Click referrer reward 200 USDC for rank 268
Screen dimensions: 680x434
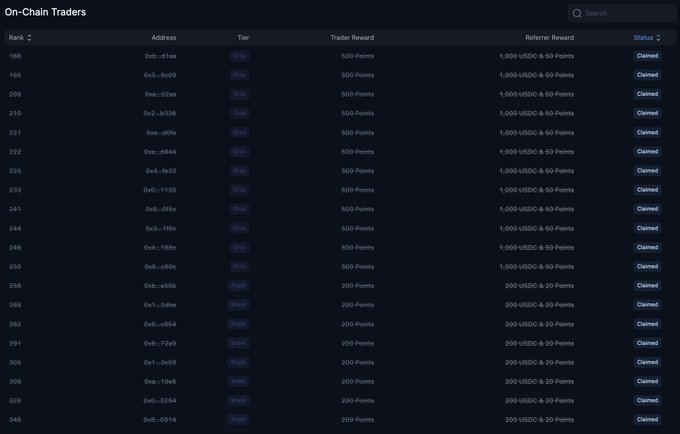[539, 305]
